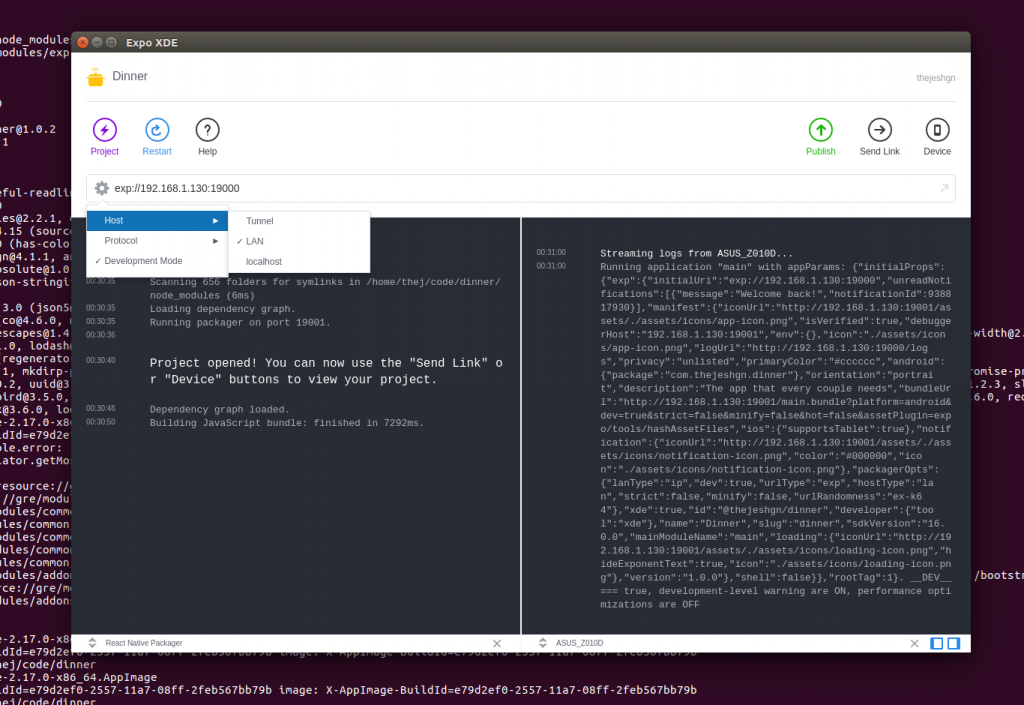This screenshot has height=705, width=1024.
Task: Click "Building JavaScript bundle" log line
Action: tap(287, 423)
